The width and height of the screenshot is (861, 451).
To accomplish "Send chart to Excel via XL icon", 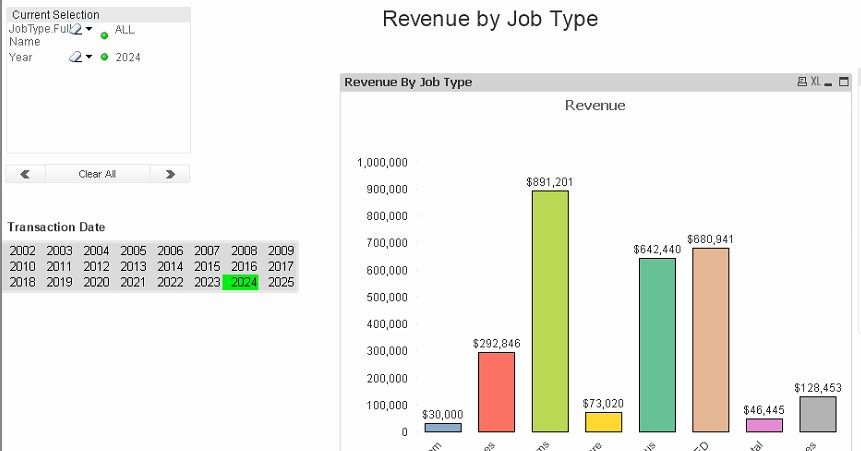I will coord(815,82).
